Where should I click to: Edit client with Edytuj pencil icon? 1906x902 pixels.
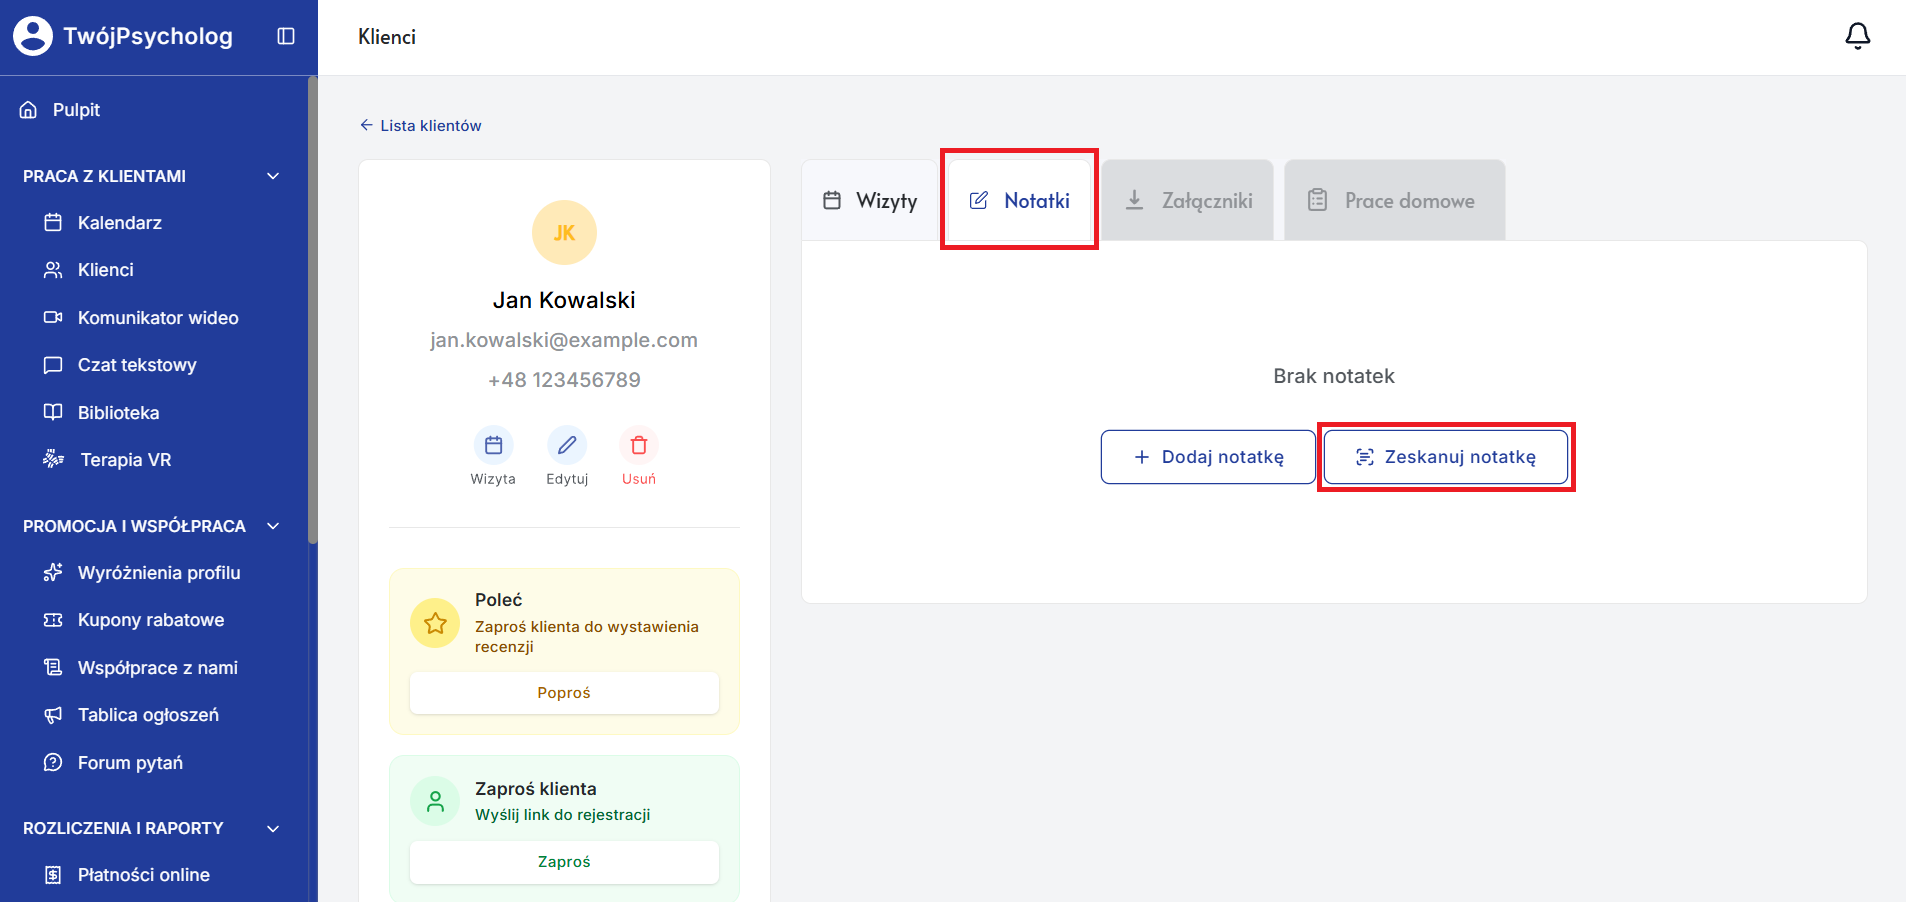tap(567, 445)
